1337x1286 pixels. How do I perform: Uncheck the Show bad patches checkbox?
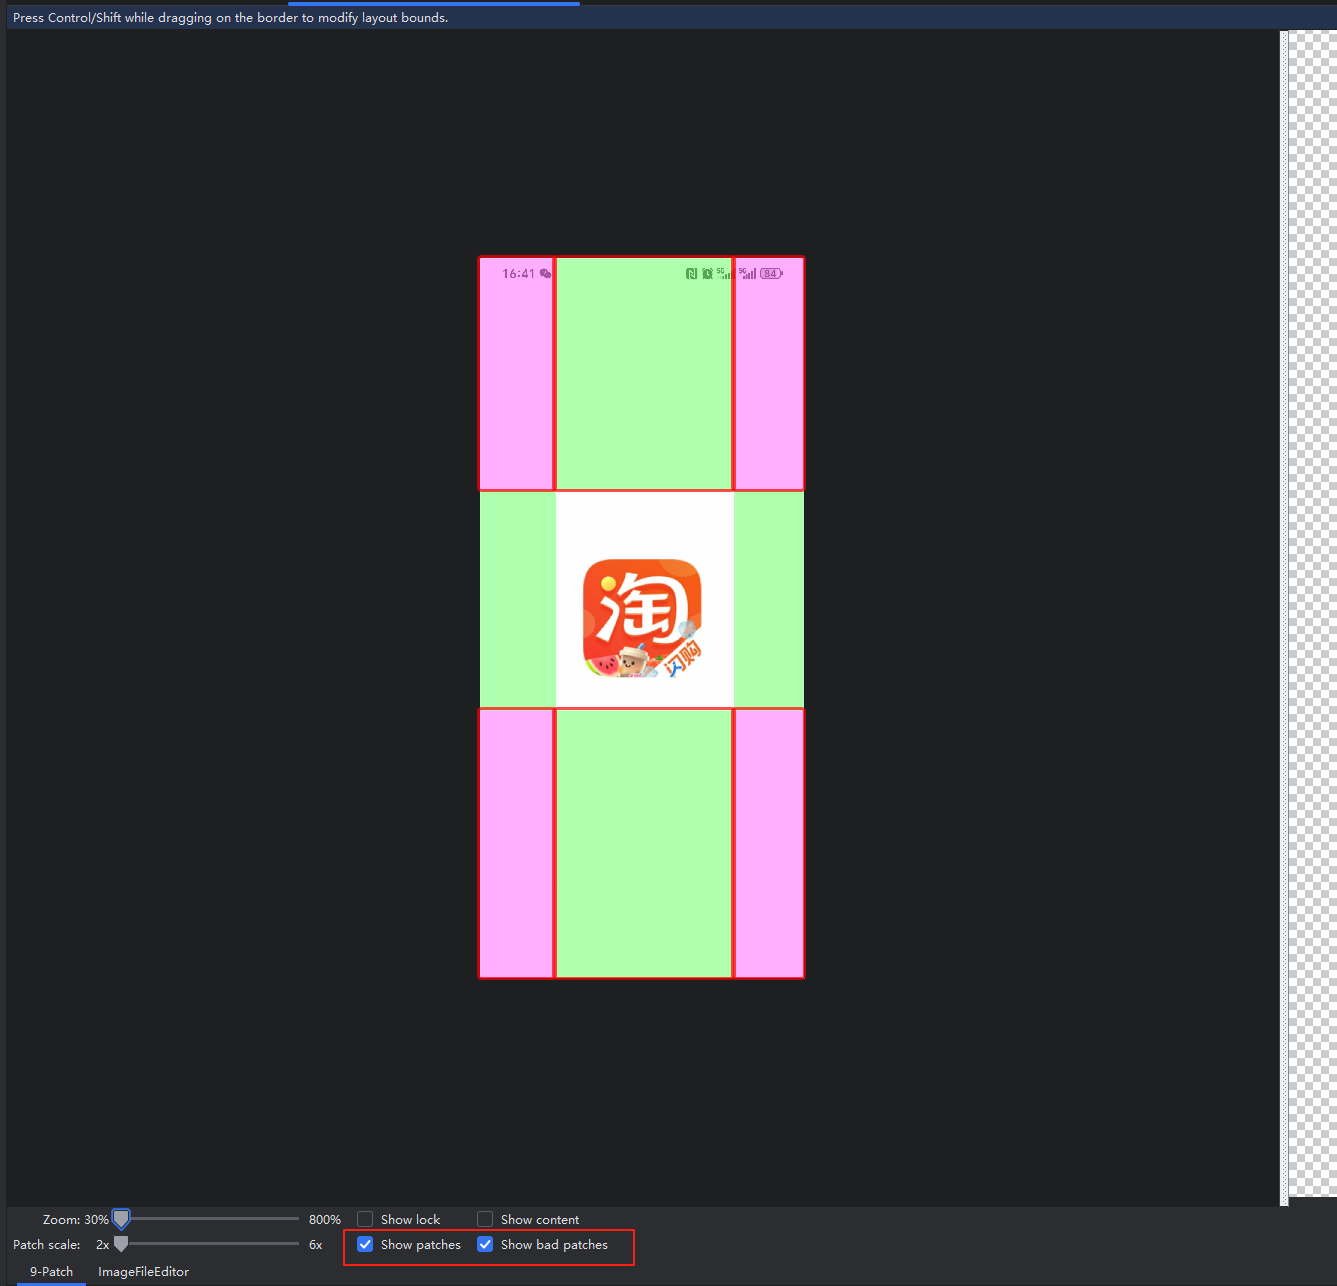click(x=485, y=1244)
